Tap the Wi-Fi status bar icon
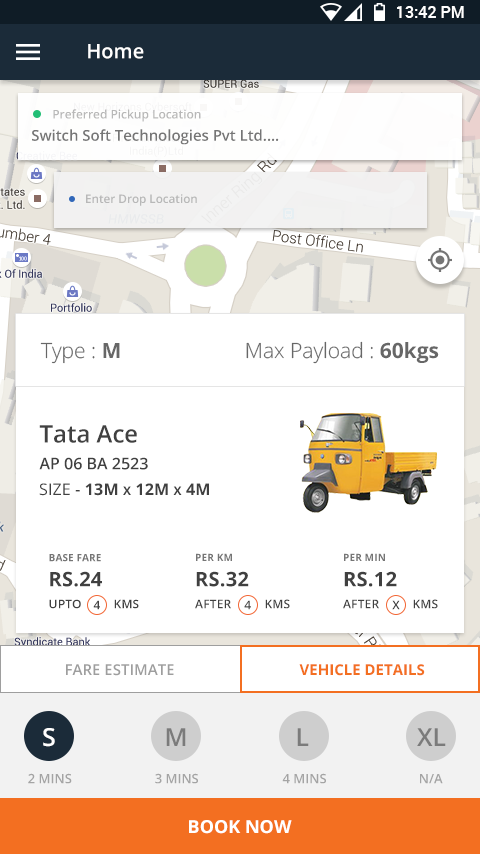Screen dimensions: 480x854 (330, 12)
